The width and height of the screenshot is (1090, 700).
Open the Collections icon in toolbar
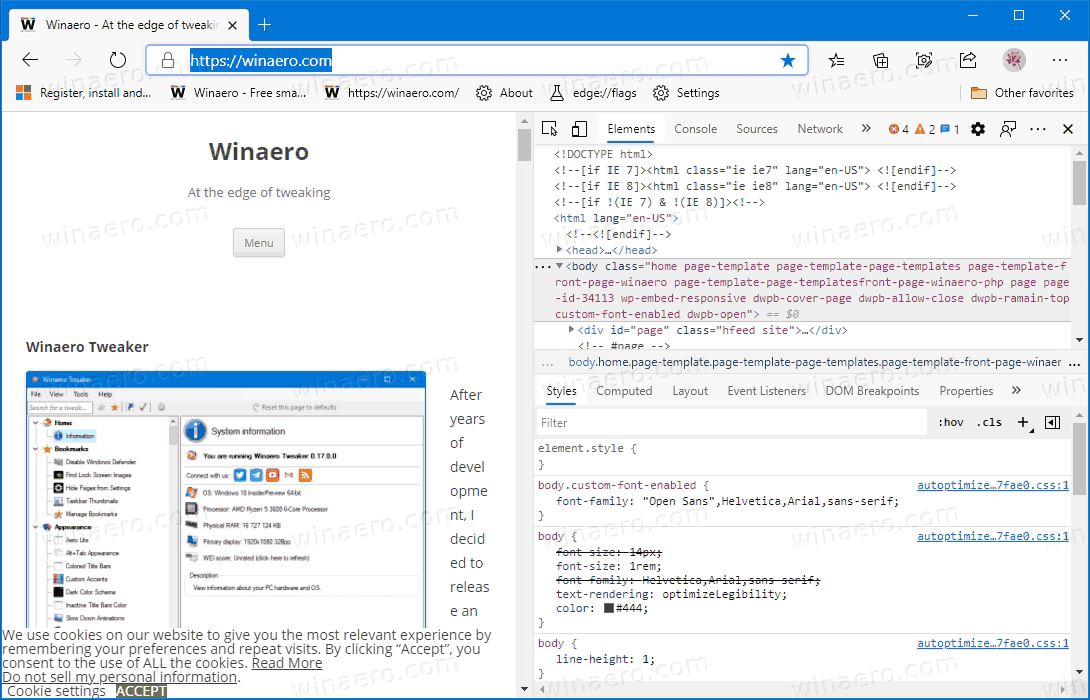[x=881, y=60]
